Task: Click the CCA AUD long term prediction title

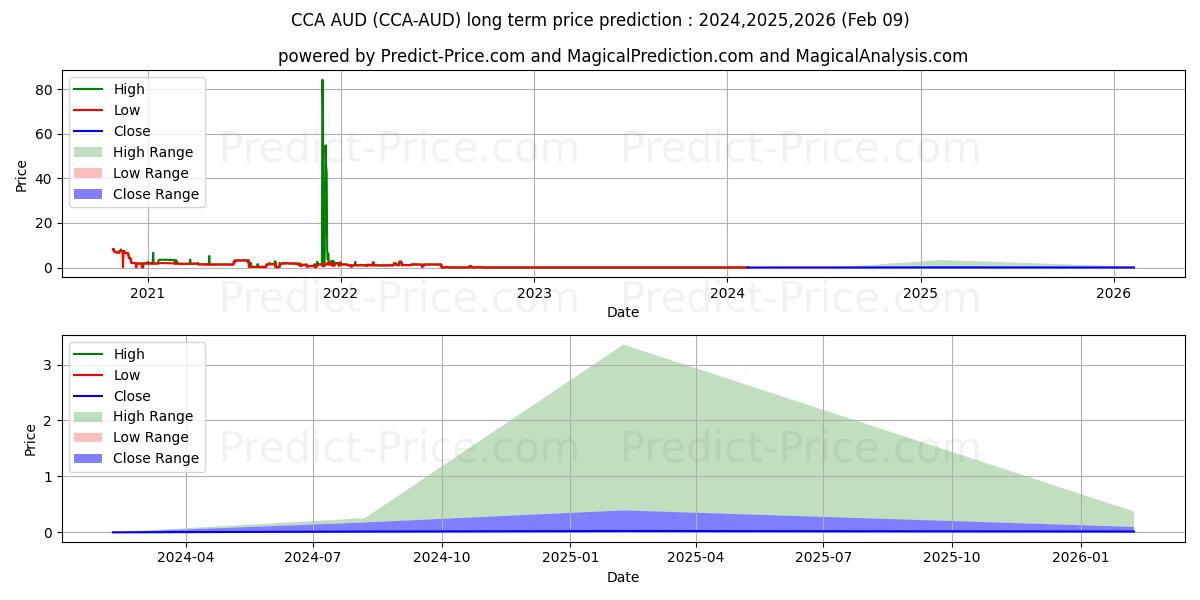Action: point(600,20)
